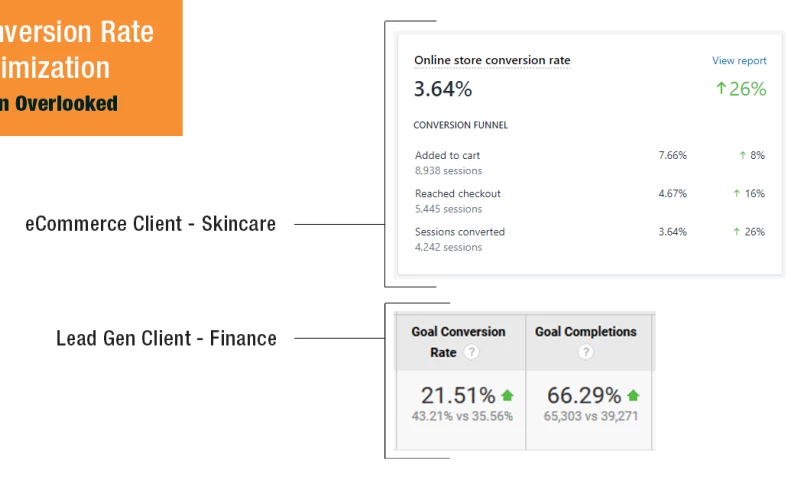The width and height of the screenshot is (800, 480).
Task: Click the 66.29% goal completions value
Action: [583, 396]
